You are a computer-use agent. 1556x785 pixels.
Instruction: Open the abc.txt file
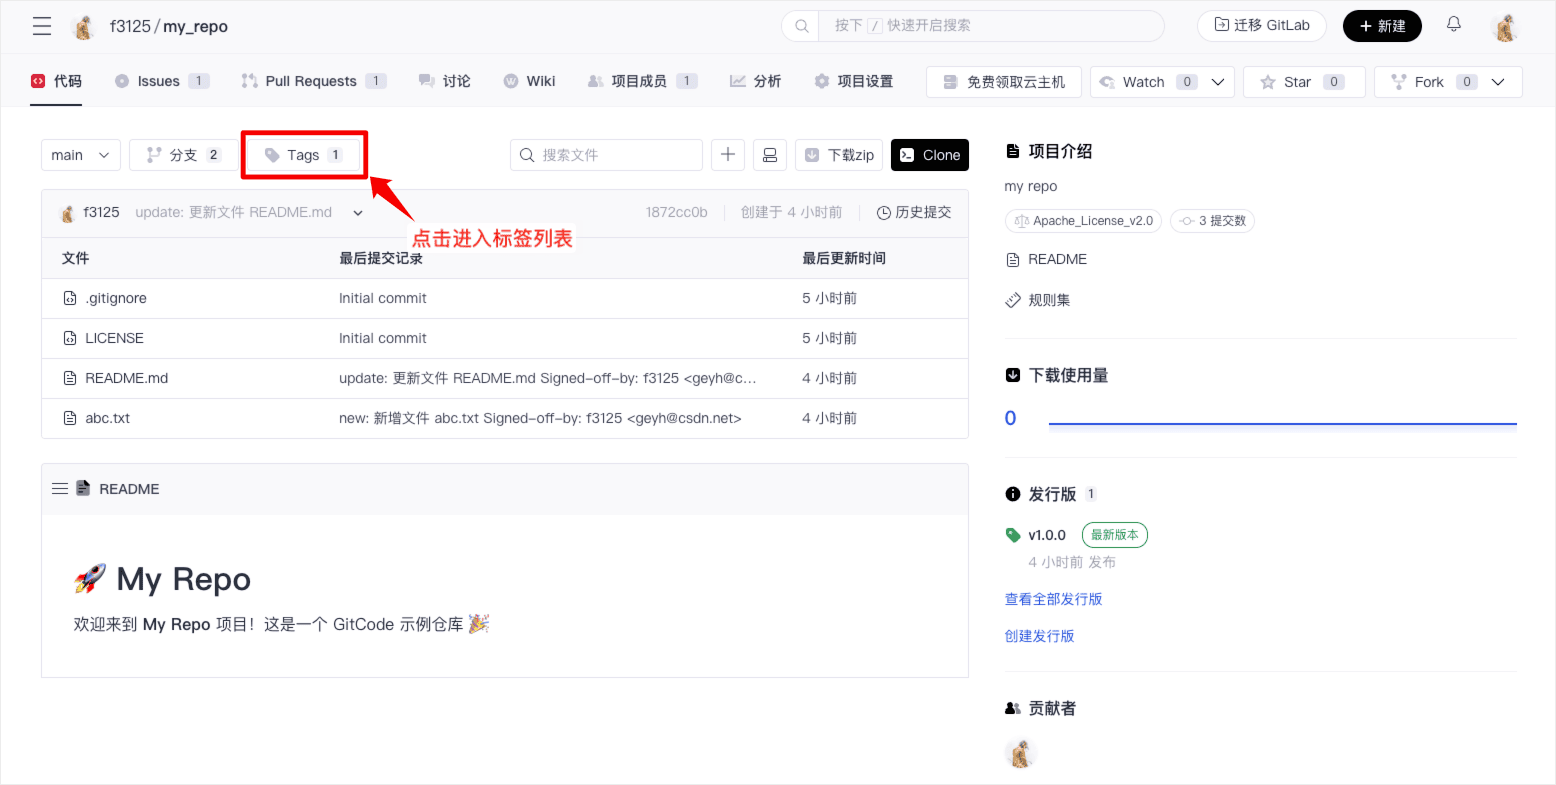pyautogui.click(x=108, y=418)
